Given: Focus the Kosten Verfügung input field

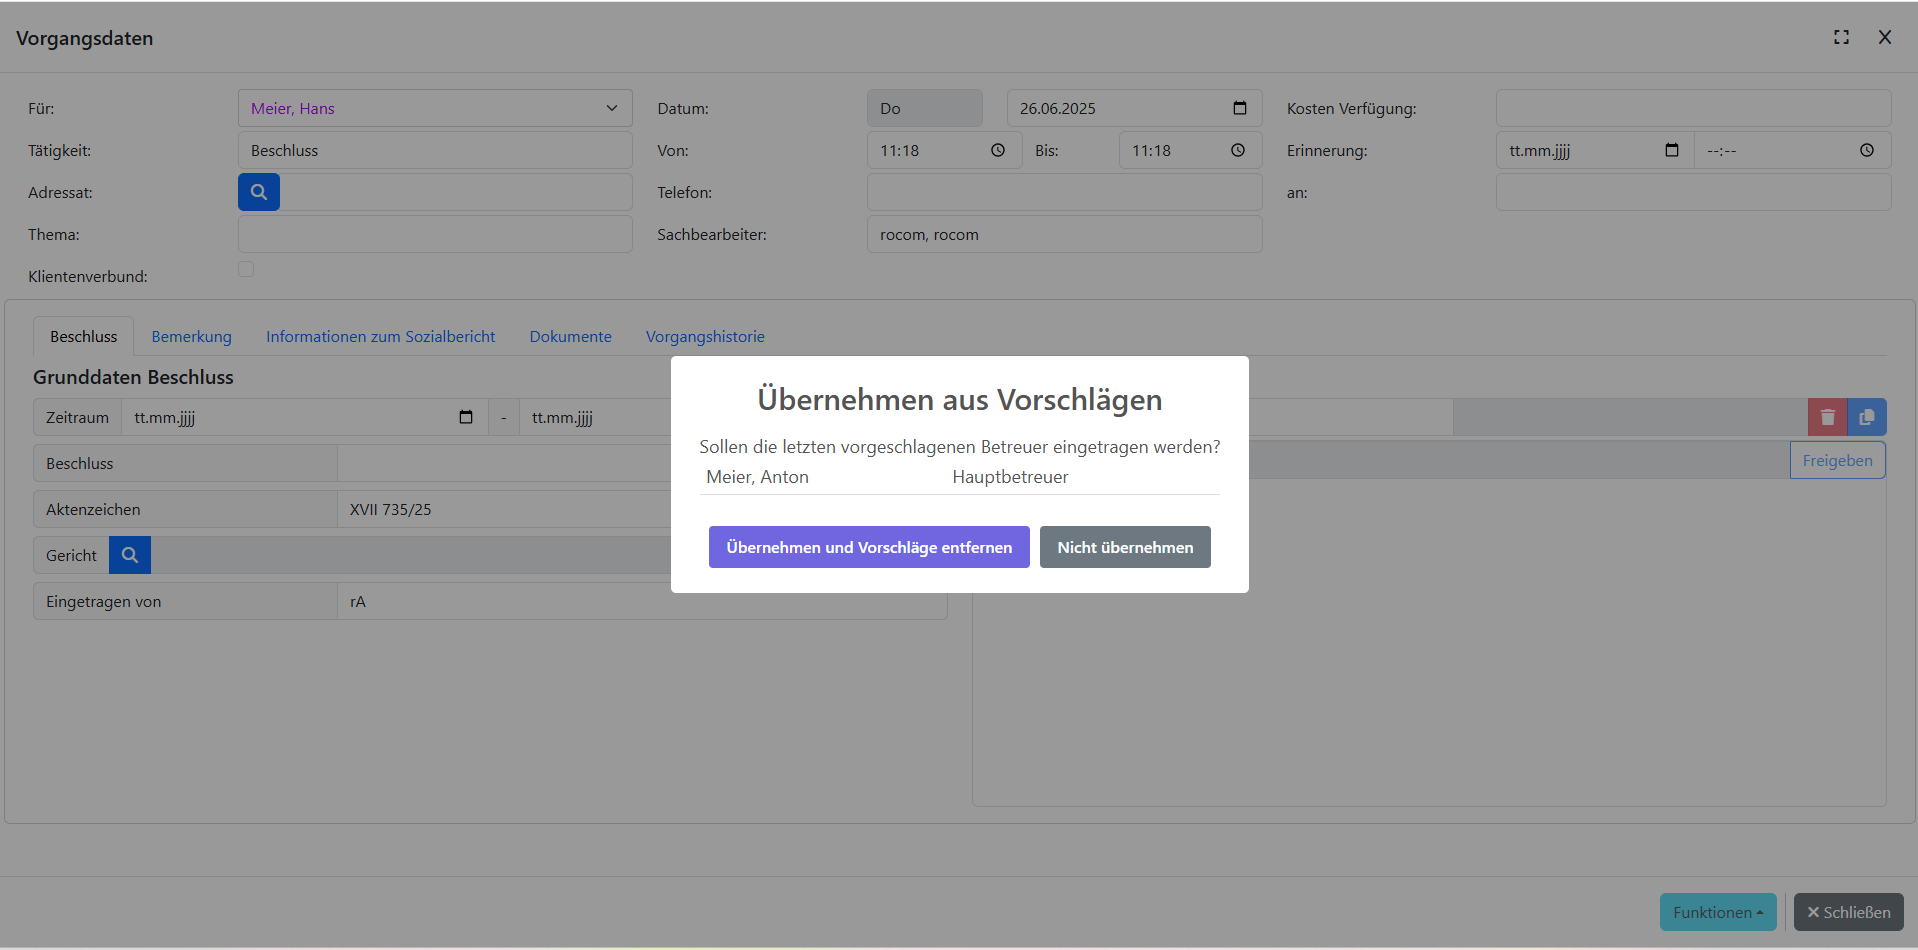Looking at the screenshot, I should (1693, 108).
